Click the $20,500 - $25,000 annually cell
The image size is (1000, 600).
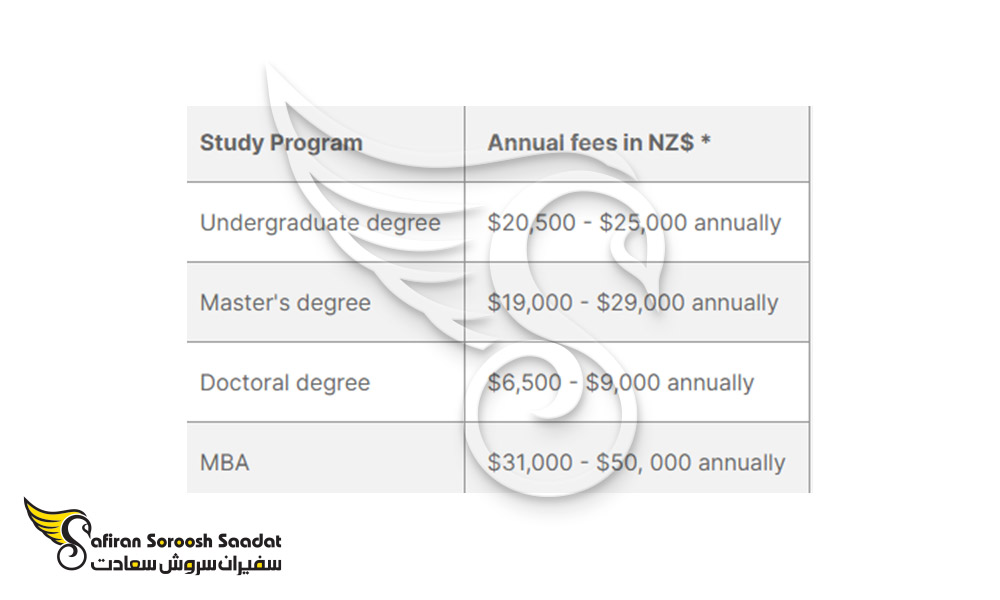(634, 223)
